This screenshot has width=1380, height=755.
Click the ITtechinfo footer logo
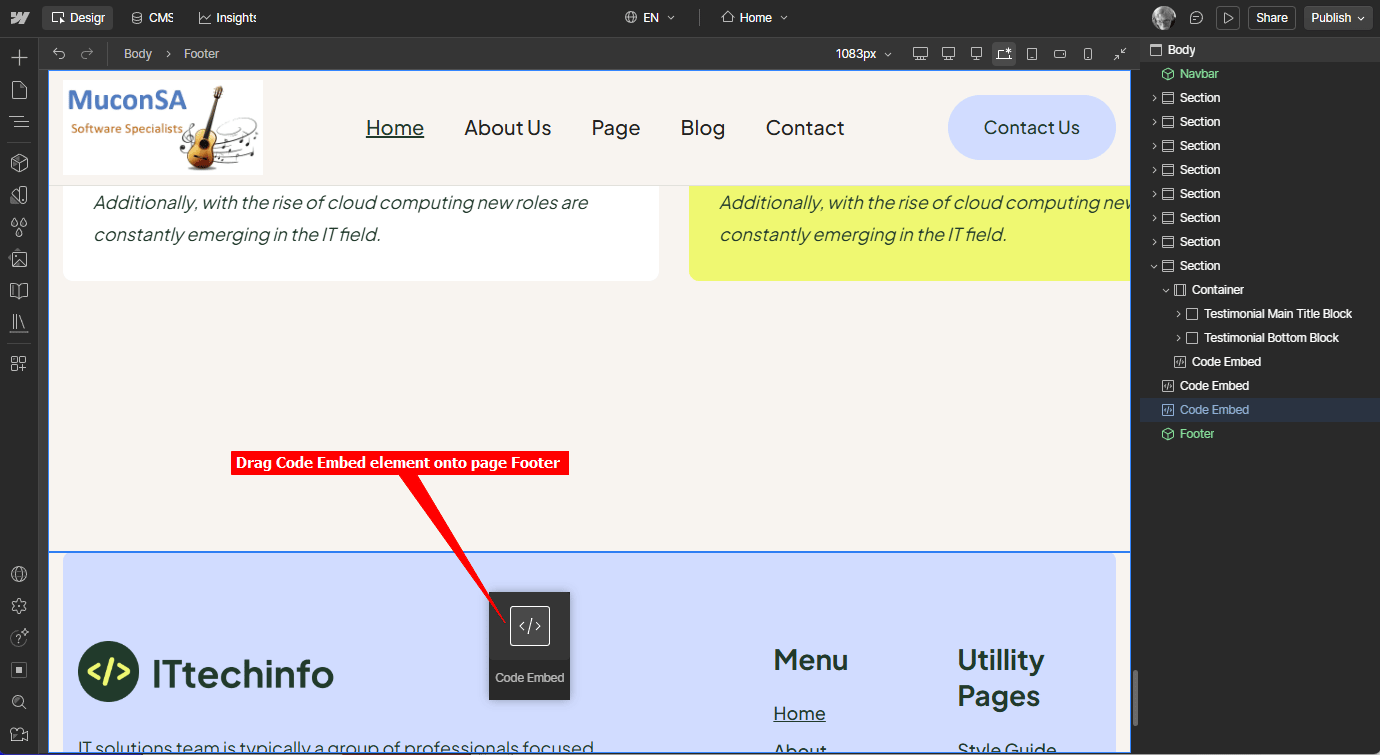pos(206,673)
